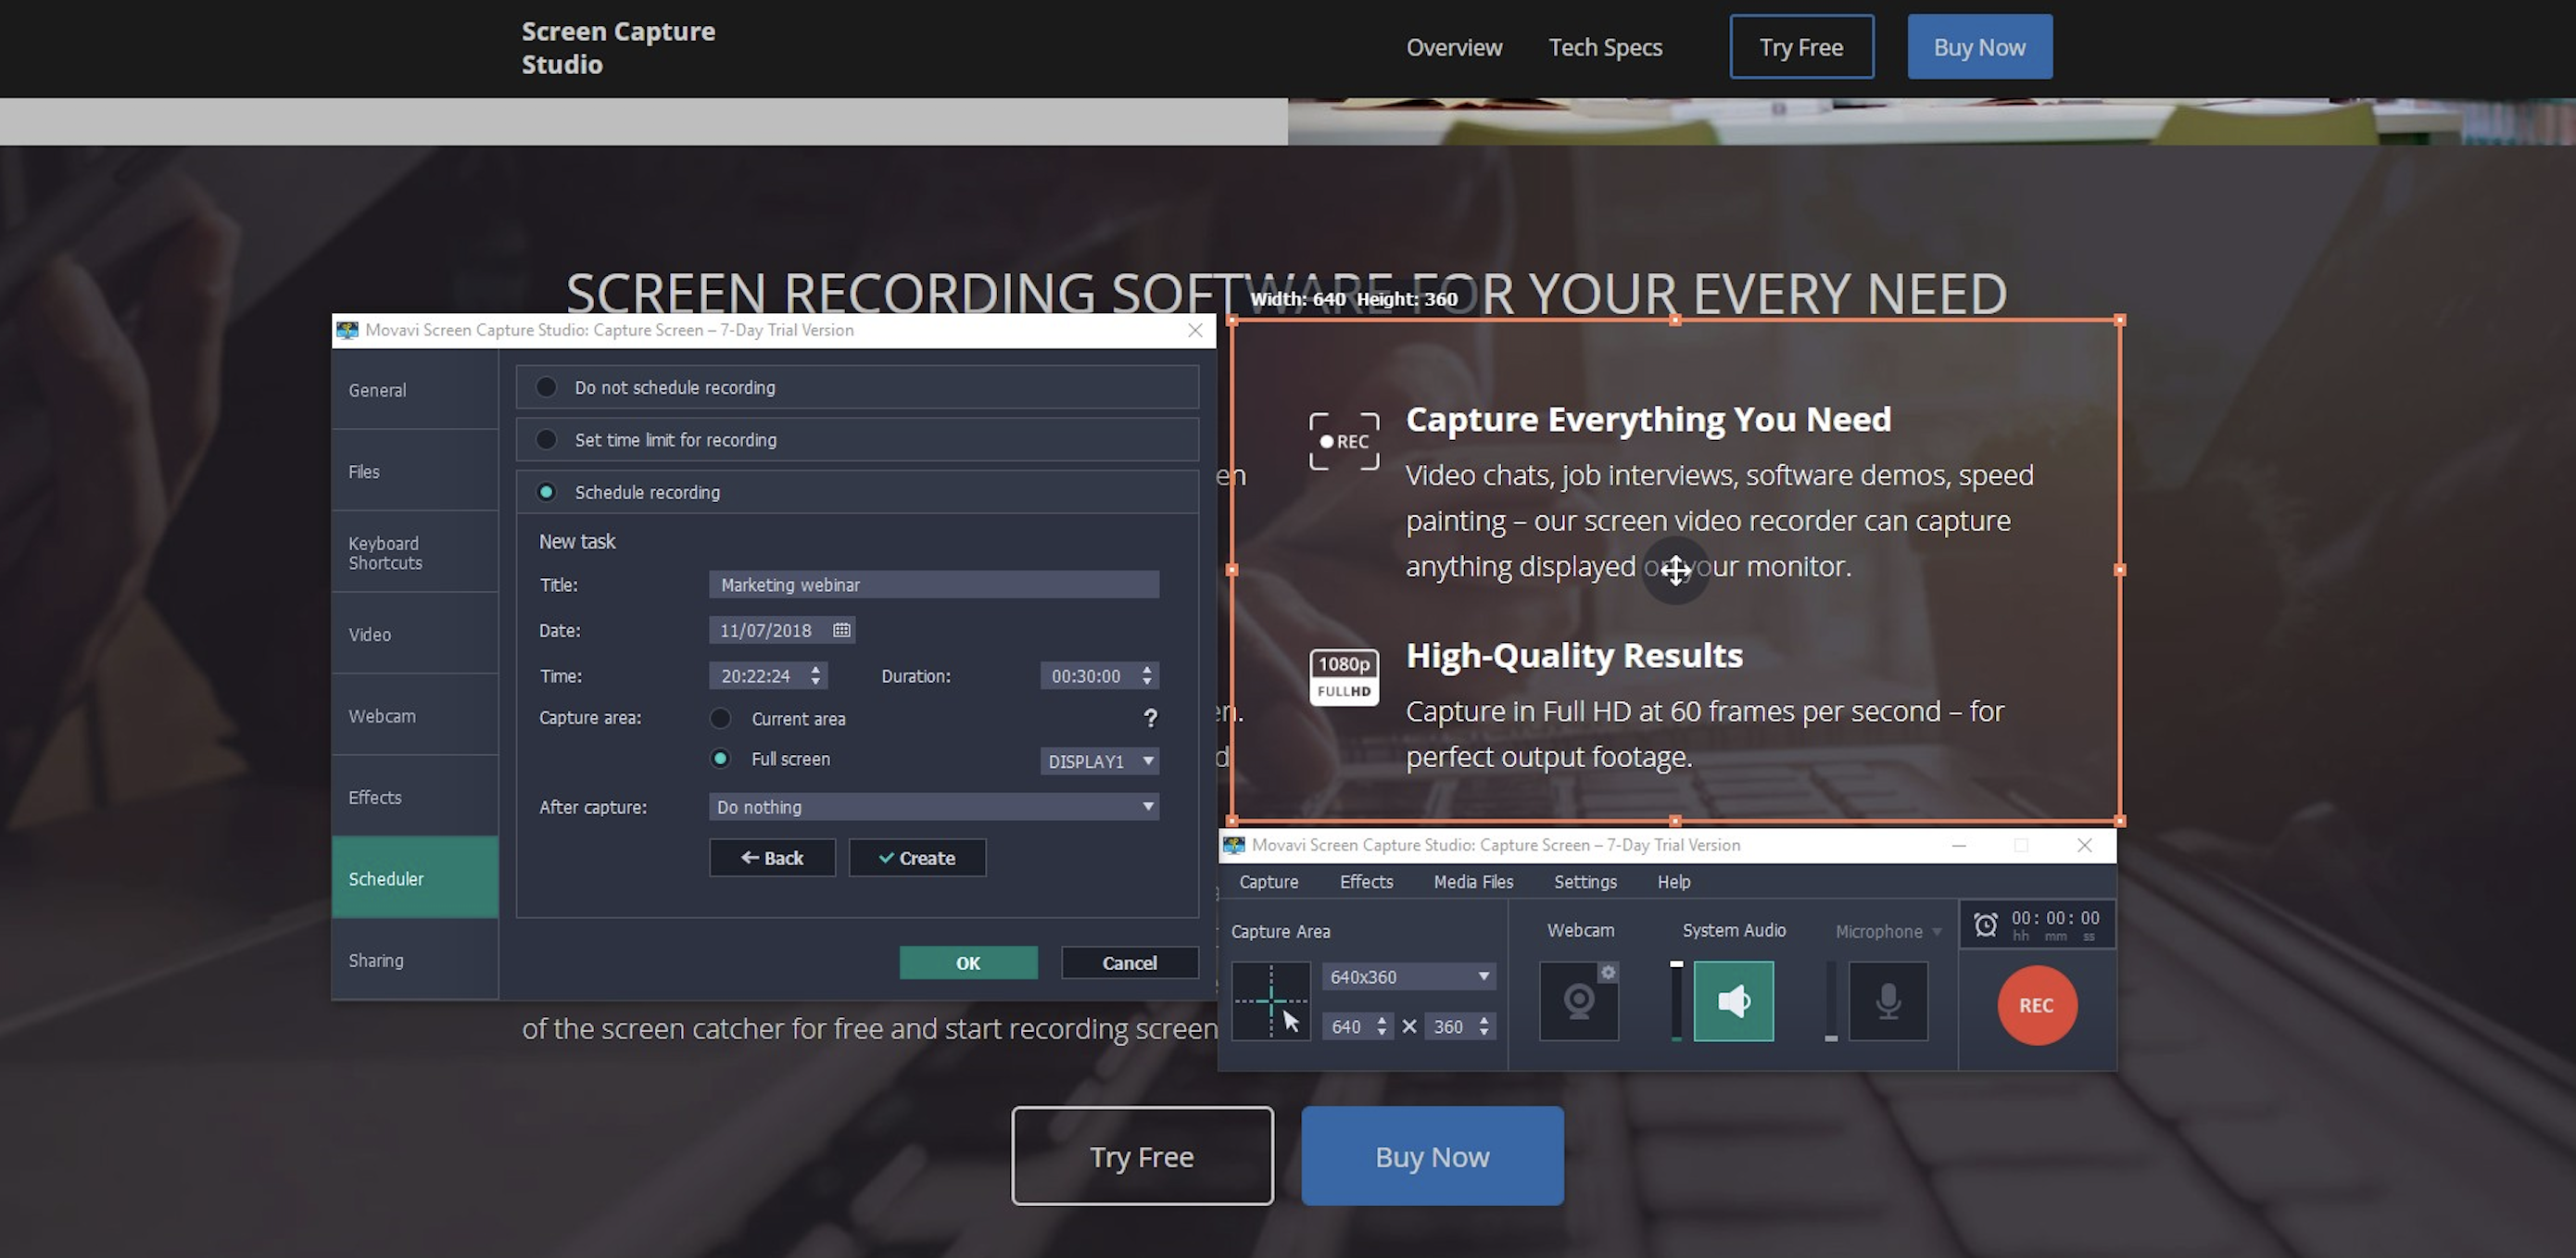Open the Capture tab in lower Movavi window
Screen dimensions: 2576x1258
[x=1269, y=882]
